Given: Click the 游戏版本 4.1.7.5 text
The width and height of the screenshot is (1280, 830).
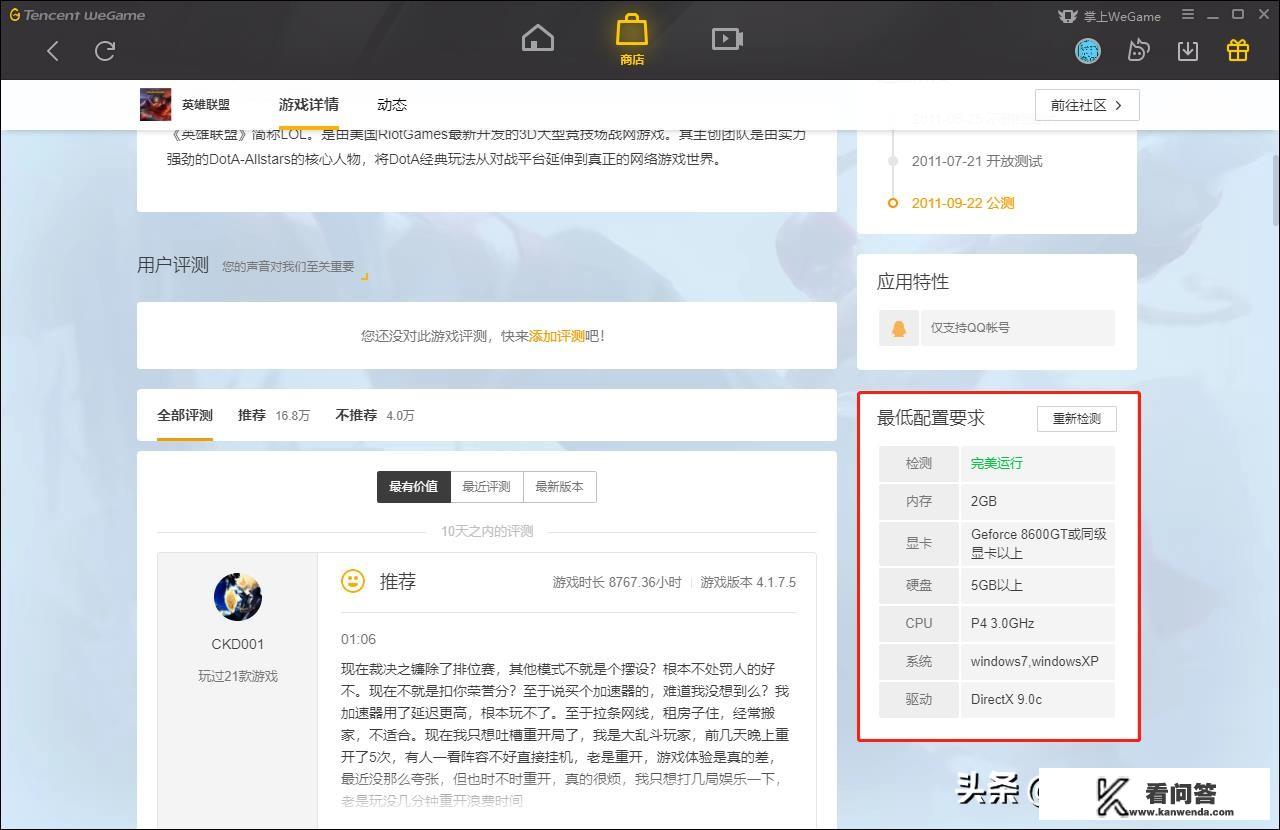Looking at the screenshot, I should [748, 582].
